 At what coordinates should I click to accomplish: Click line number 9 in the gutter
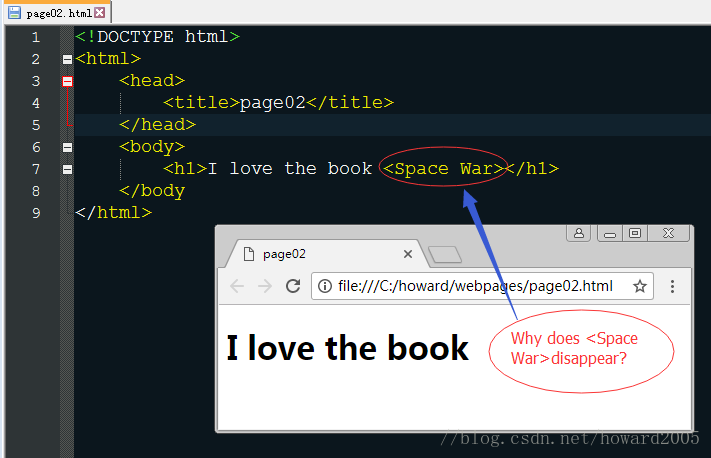(36, 213)
